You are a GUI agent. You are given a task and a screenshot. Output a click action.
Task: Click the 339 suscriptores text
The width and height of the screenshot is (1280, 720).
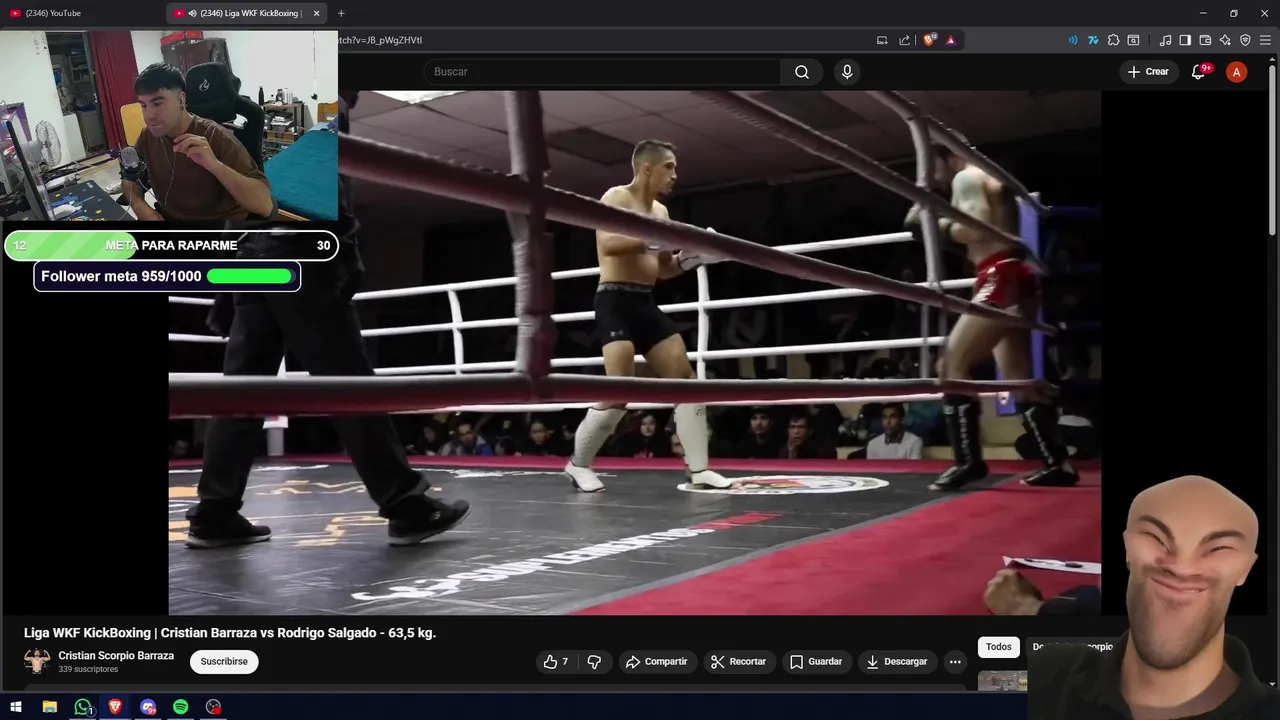[x=88, y=669]
